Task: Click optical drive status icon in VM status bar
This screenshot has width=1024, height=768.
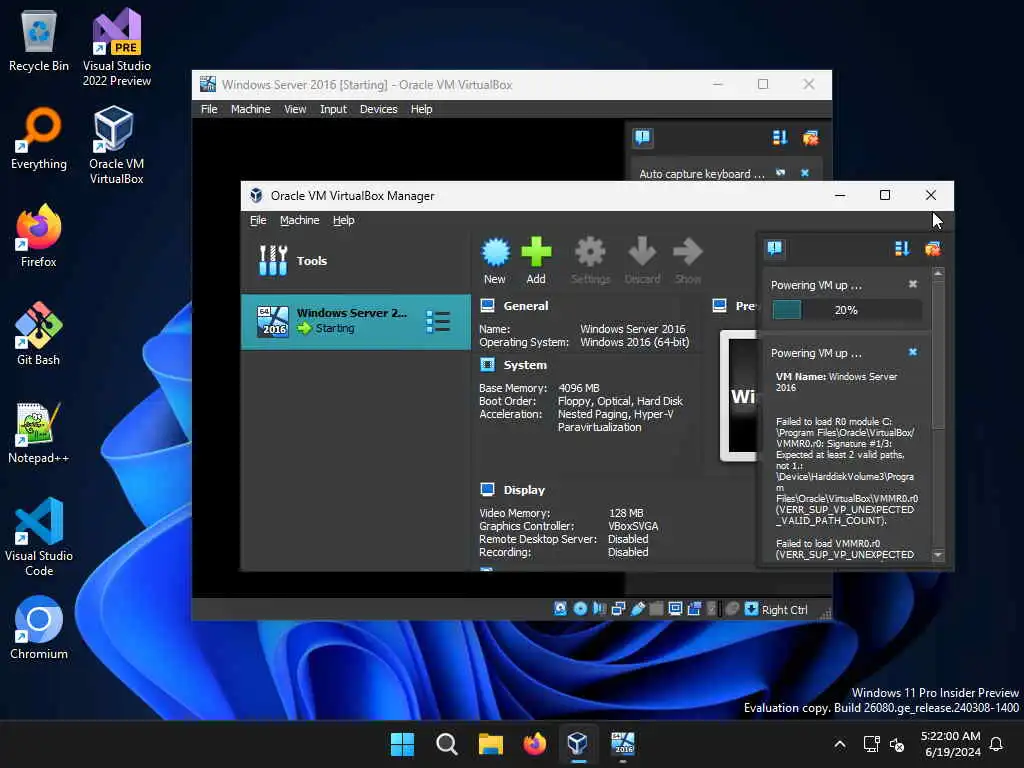Action: (580, 609)
